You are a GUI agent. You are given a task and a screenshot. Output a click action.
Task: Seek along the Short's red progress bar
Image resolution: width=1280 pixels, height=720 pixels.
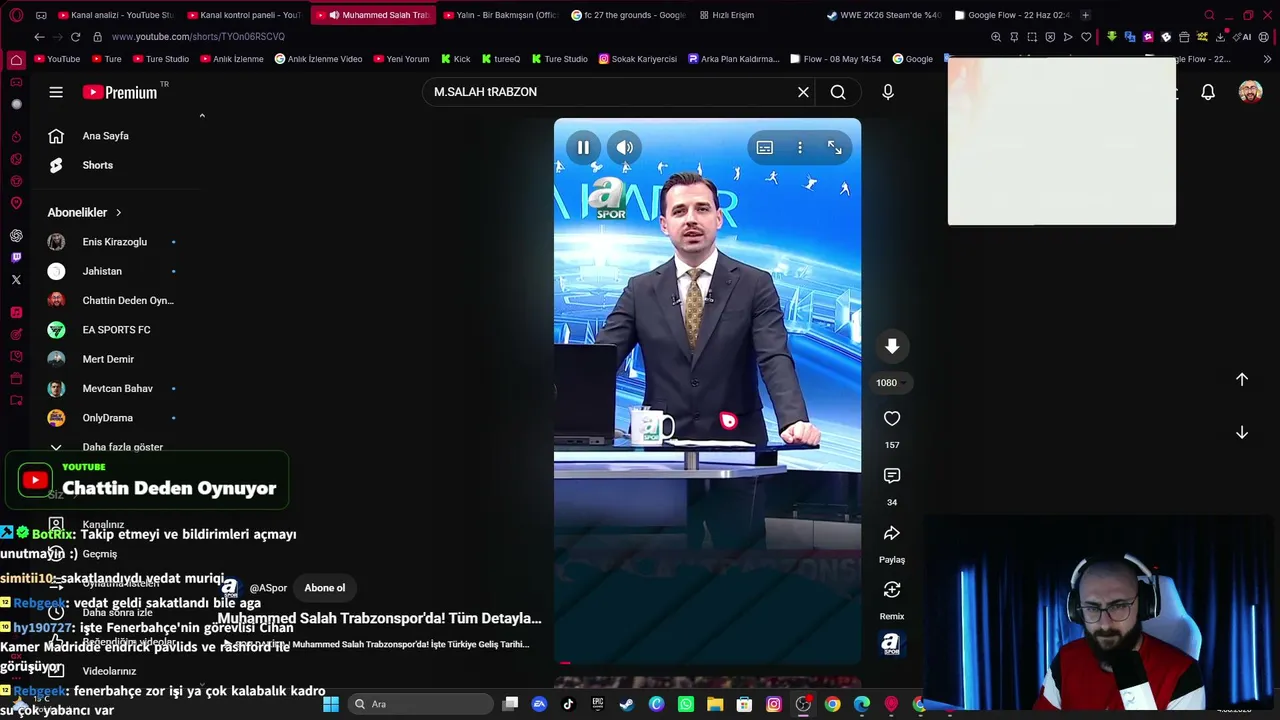[707, 662]
